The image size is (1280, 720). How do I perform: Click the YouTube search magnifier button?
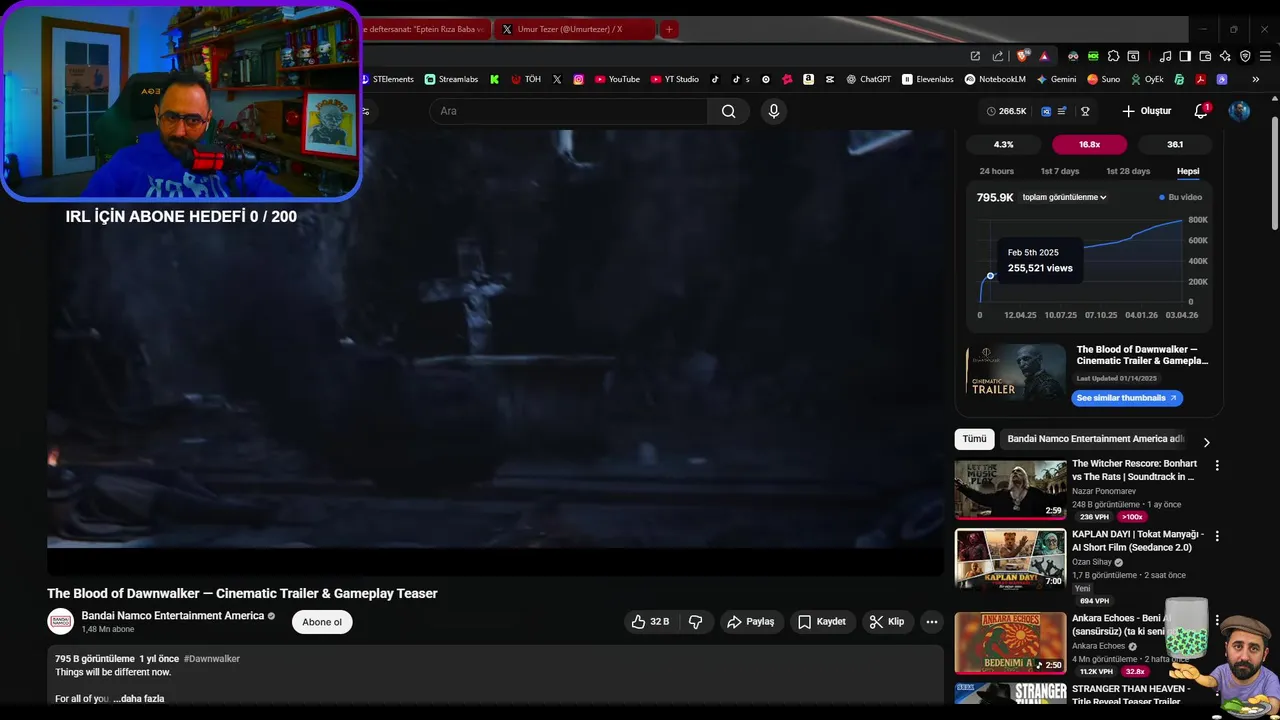(x=728, y=111)
